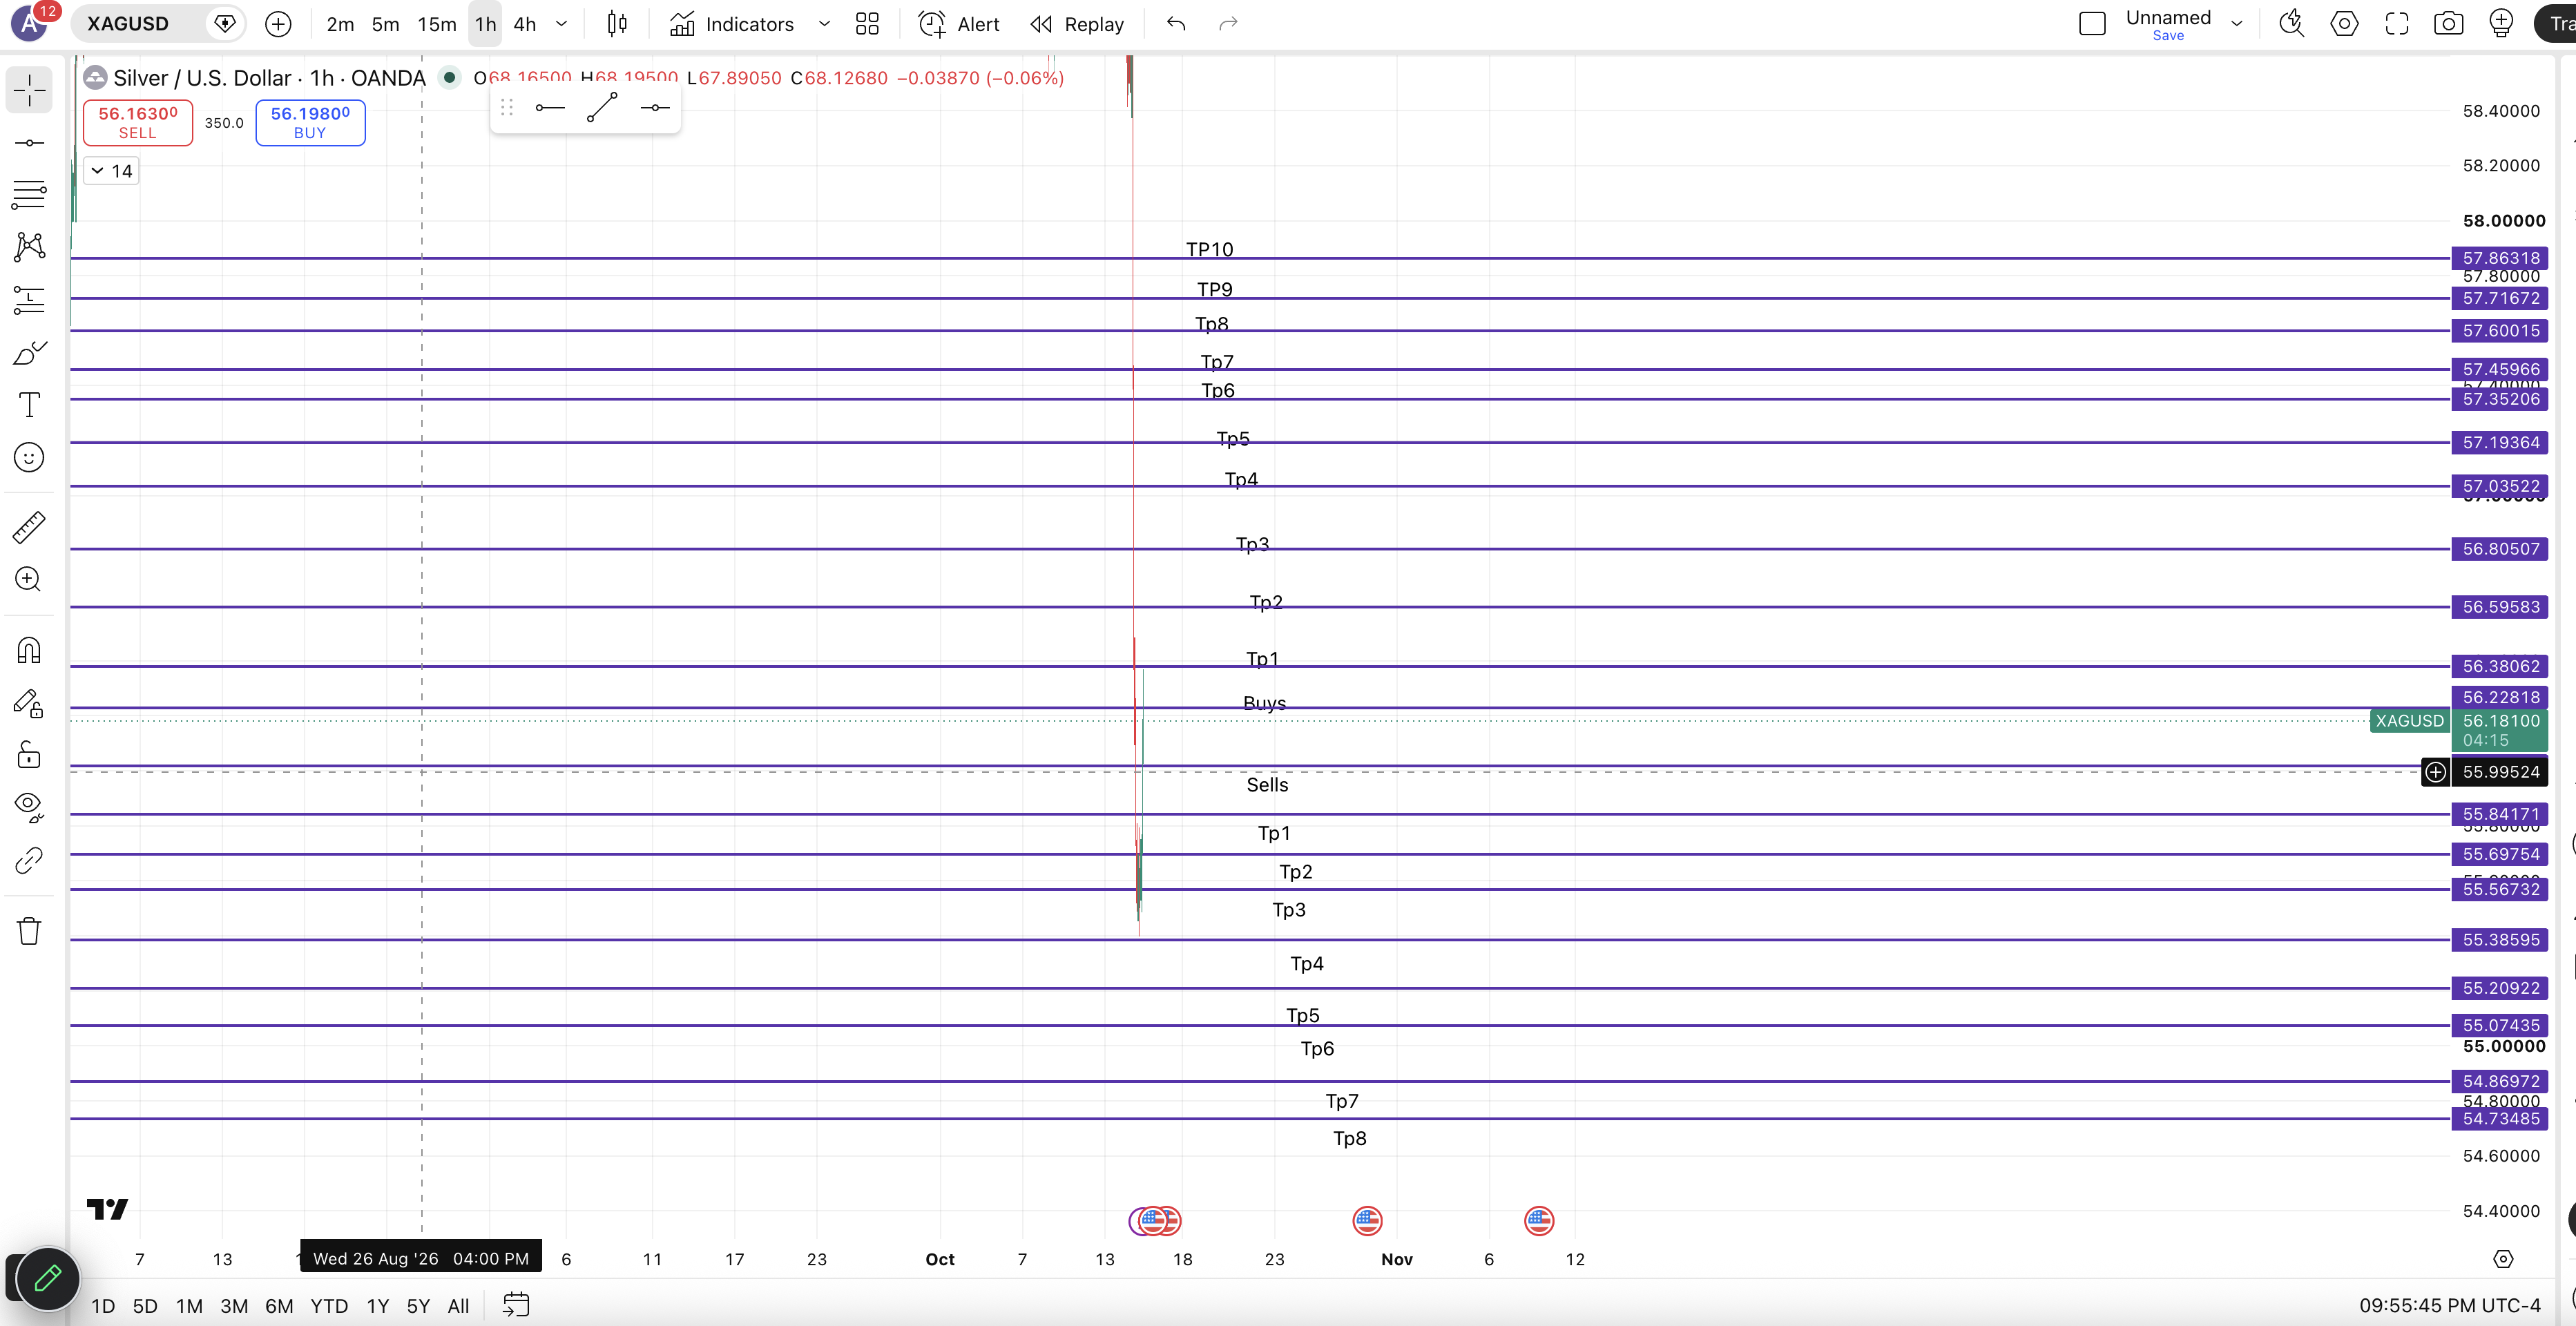The width and height of the screenshot is (2576, 1326).
Task: Open the forecasting and measurement tools
Action: 29,300
